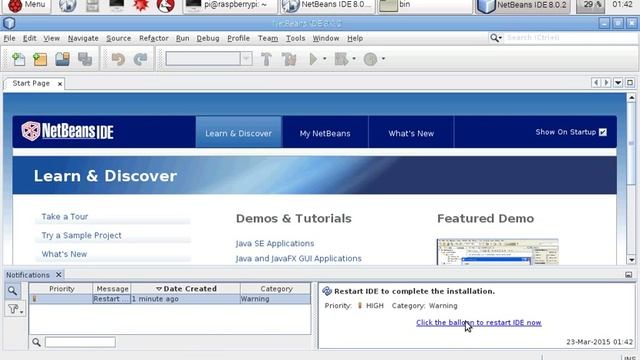Switch to My NetBeans tab
The height and width of the screenshot is (360, 640).
pos(325,133)
